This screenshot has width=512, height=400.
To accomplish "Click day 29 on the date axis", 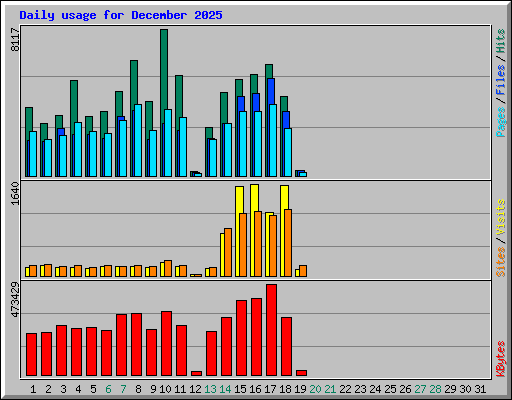I will 450,389.
